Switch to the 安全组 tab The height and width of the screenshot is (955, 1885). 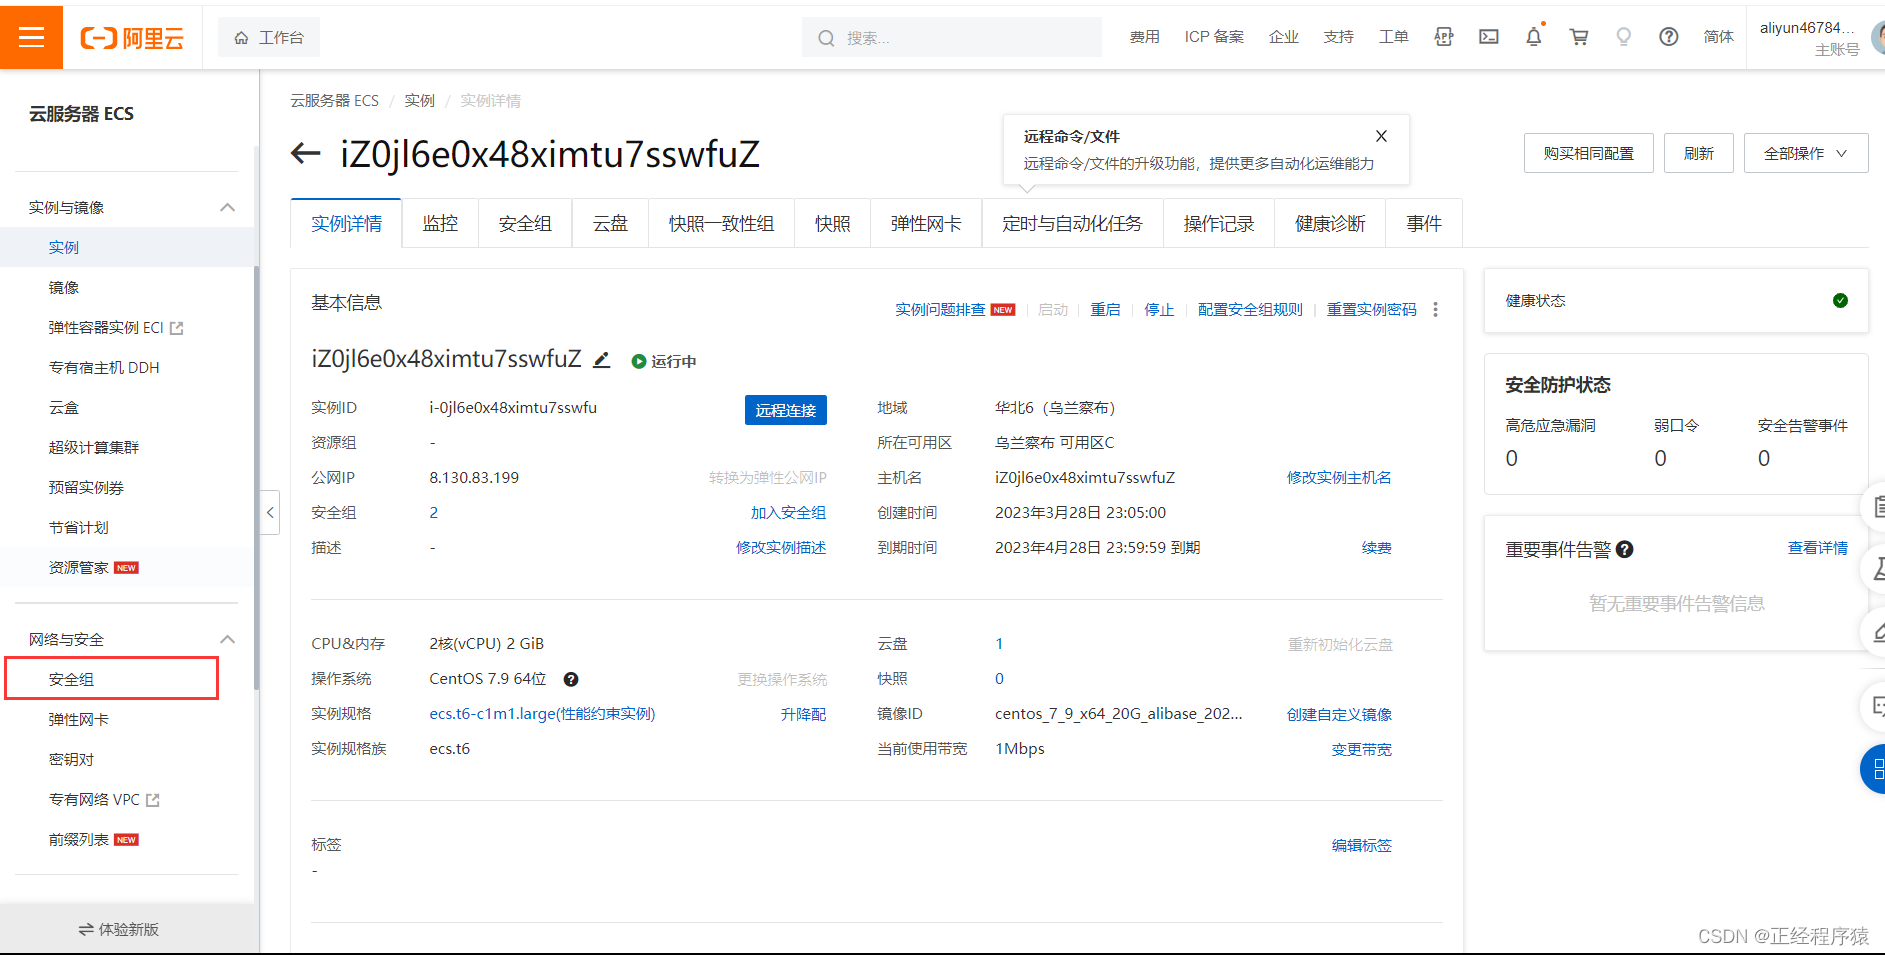[x=525, y=223]
